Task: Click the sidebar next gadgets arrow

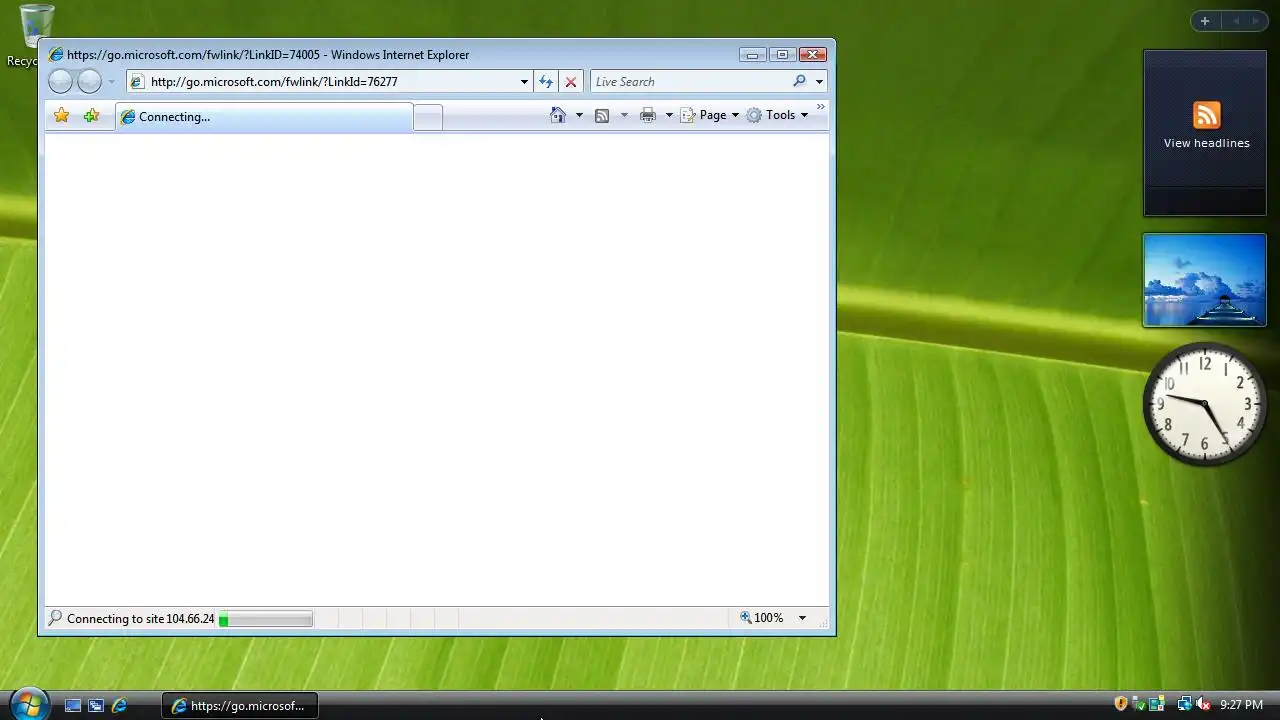Action: pos(1255,21)
